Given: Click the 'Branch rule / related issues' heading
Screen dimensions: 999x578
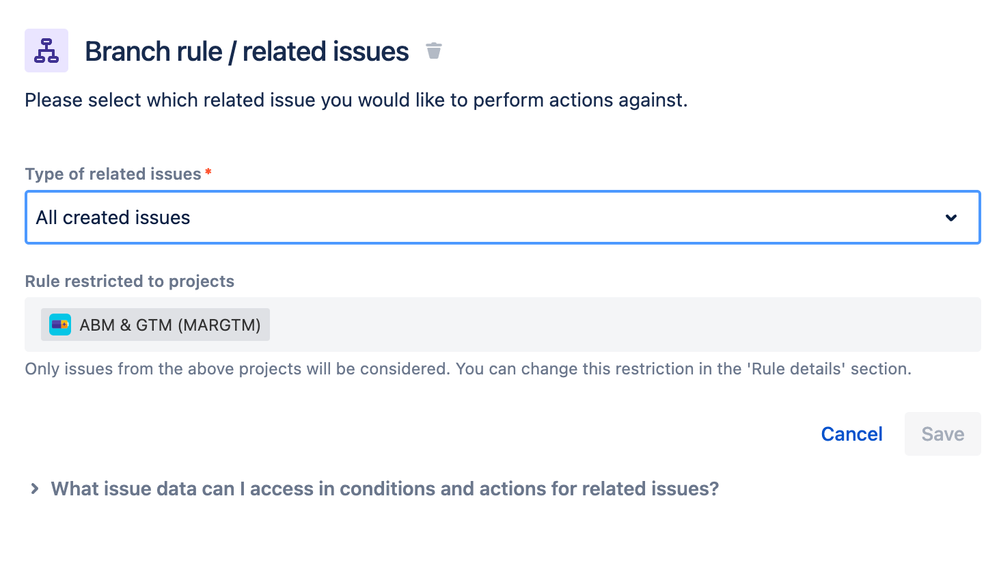Looking at the screenshot, I should pos(247,51).
